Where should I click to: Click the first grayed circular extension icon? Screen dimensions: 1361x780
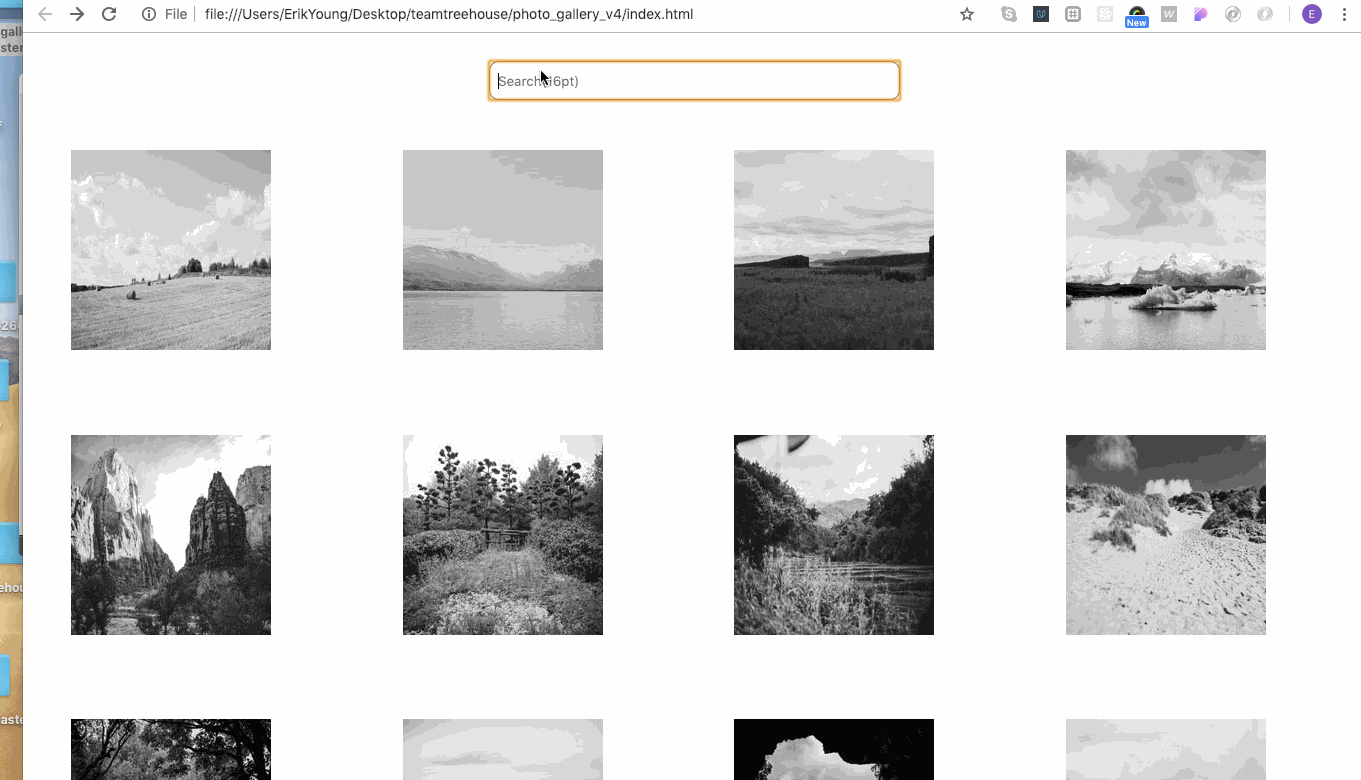coord(1232,14)
